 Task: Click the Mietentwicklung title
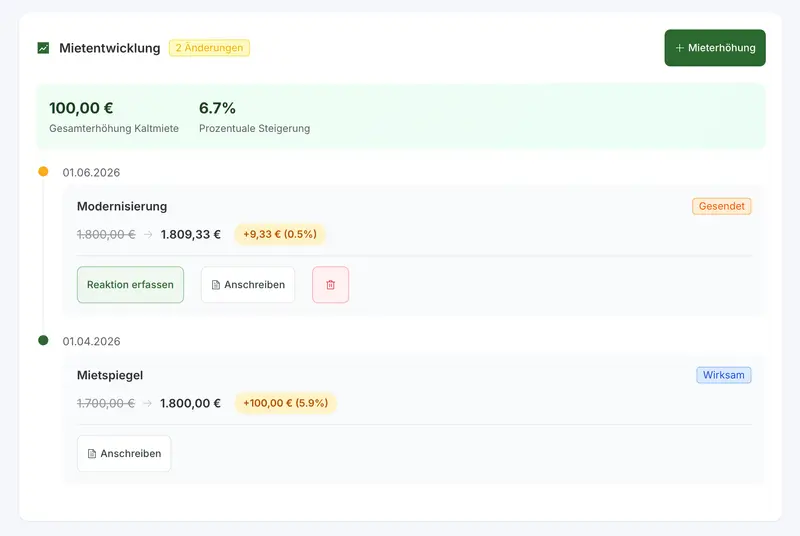coord(110,48)
